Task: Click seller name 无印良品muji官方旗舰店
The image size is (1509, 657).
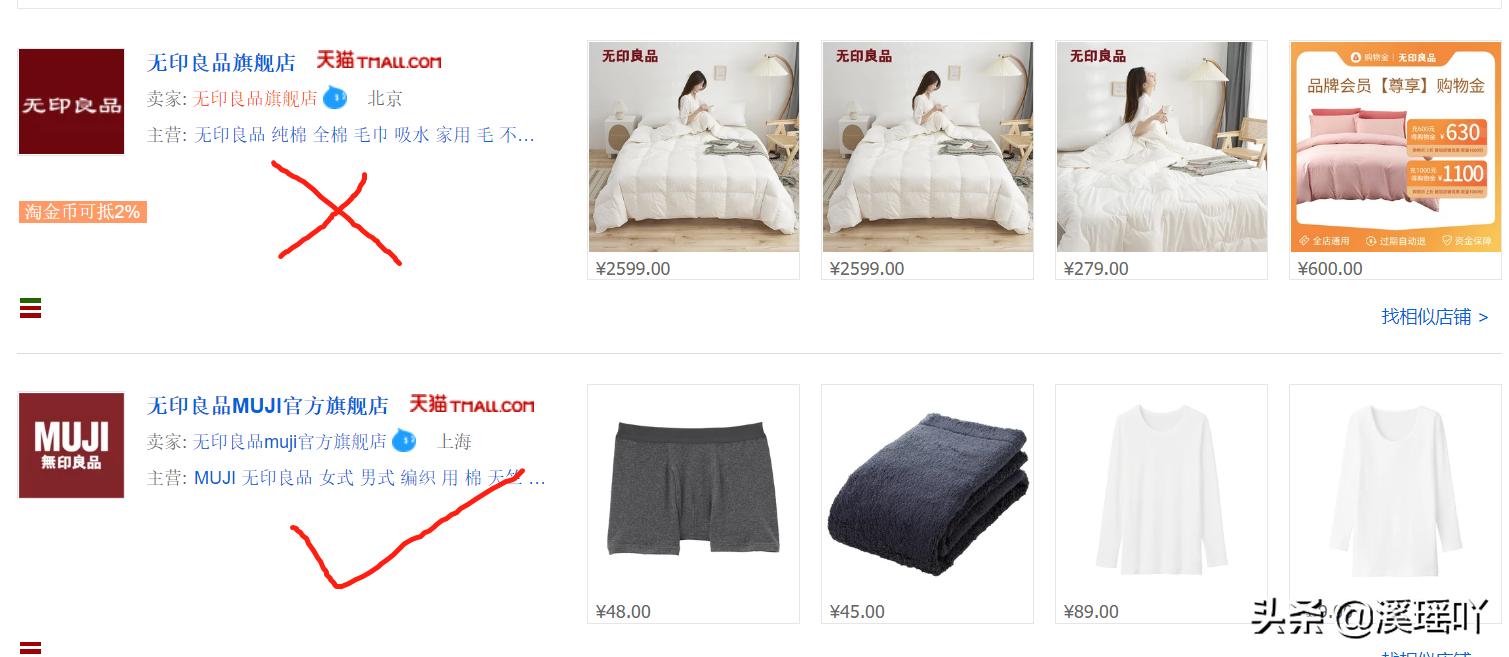Action: pos(290,441)
